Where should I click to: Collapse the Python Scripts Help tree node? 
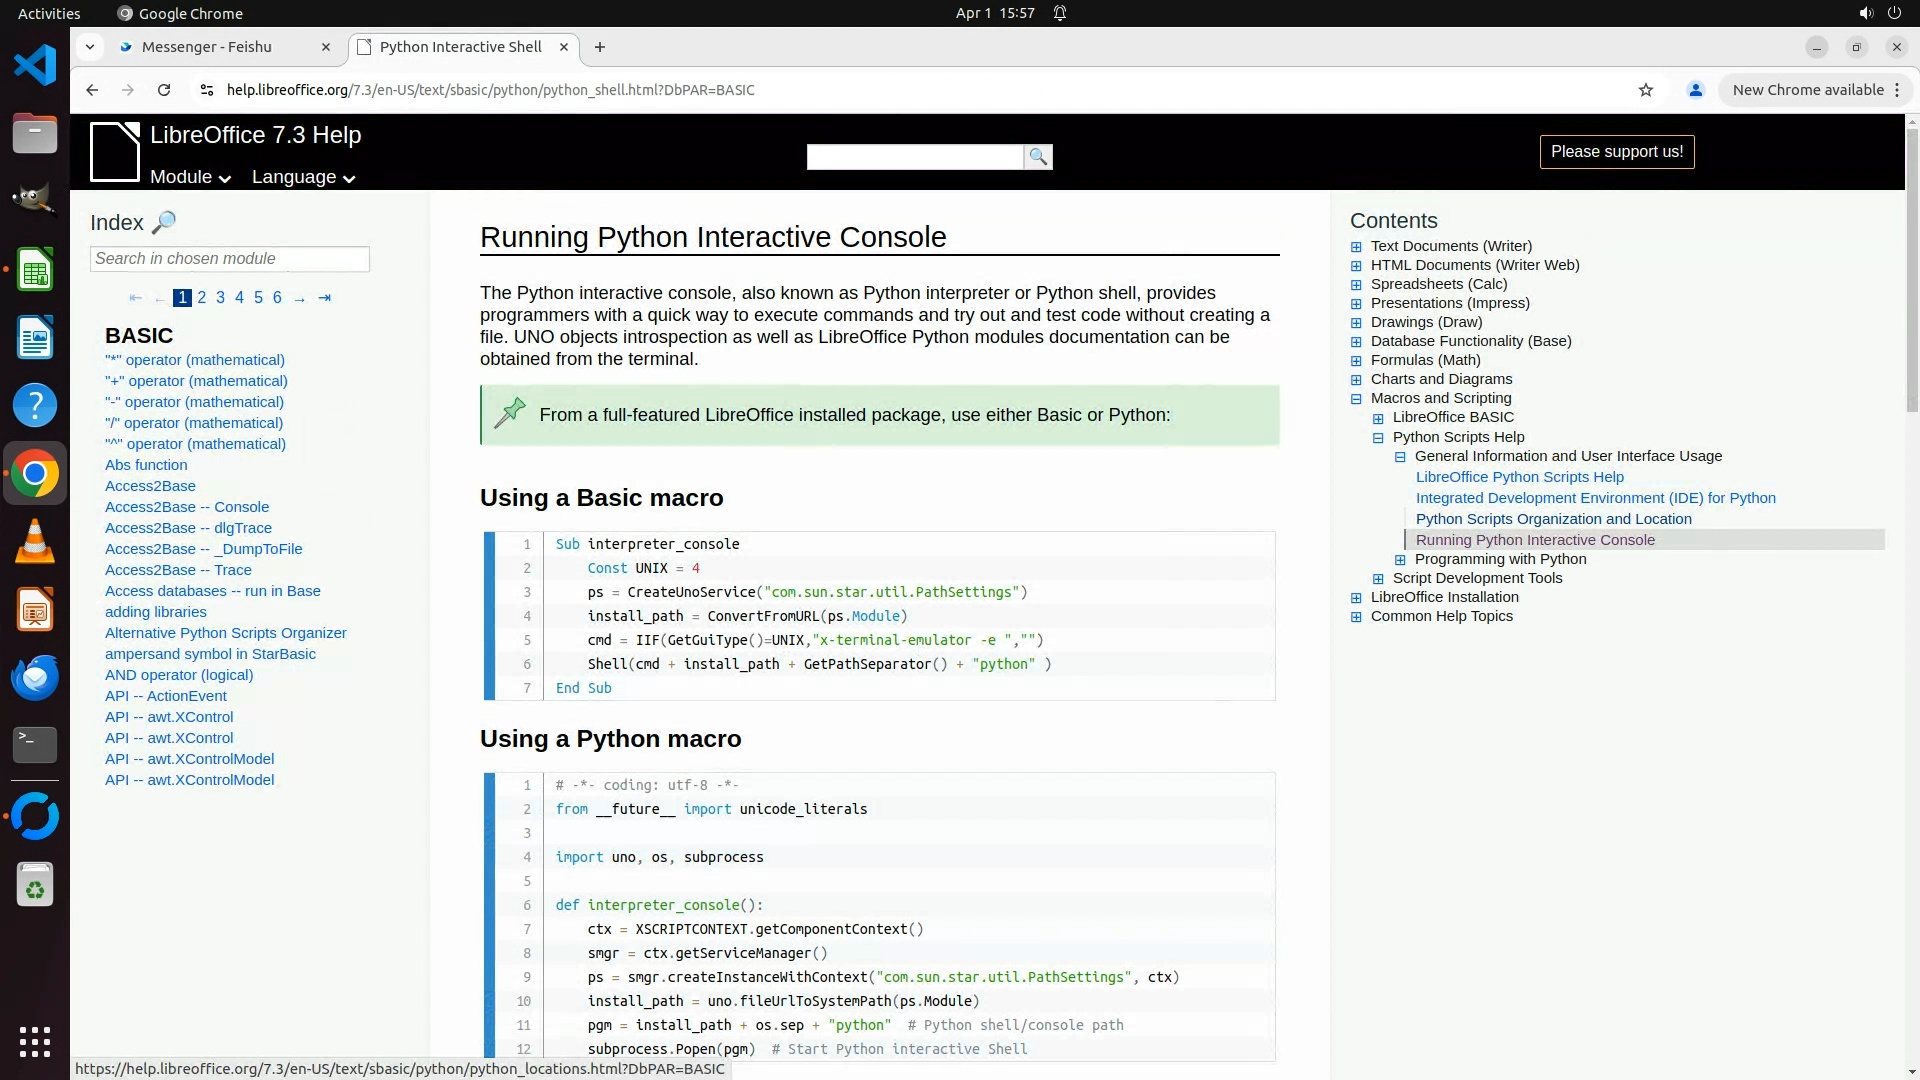click(x=1378, y=438)
